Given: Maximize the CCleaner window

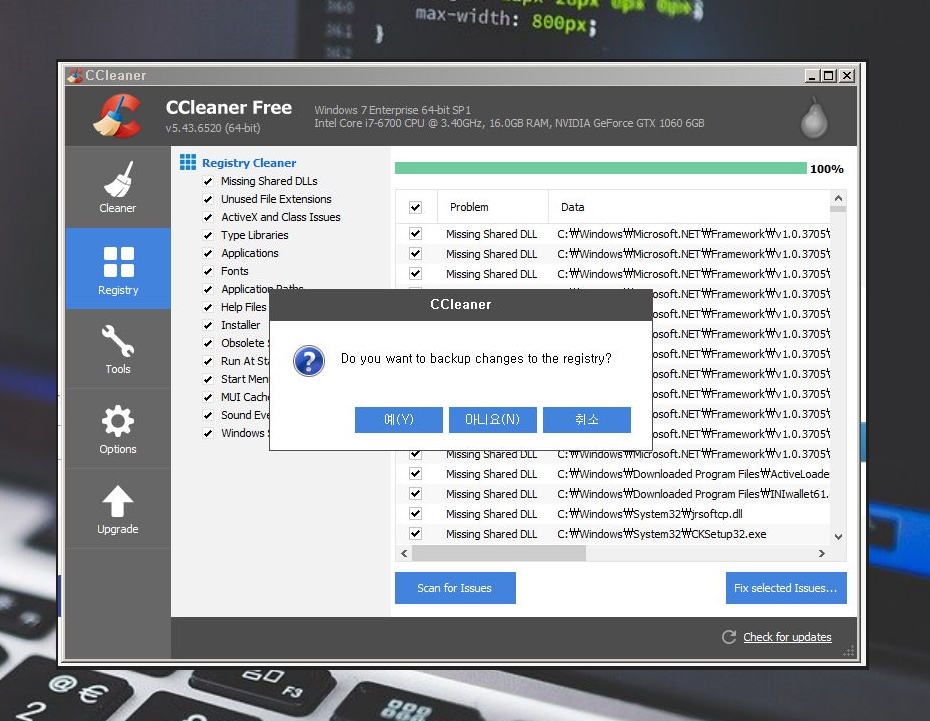Looking at the screenshot, I should click(829, 76).
